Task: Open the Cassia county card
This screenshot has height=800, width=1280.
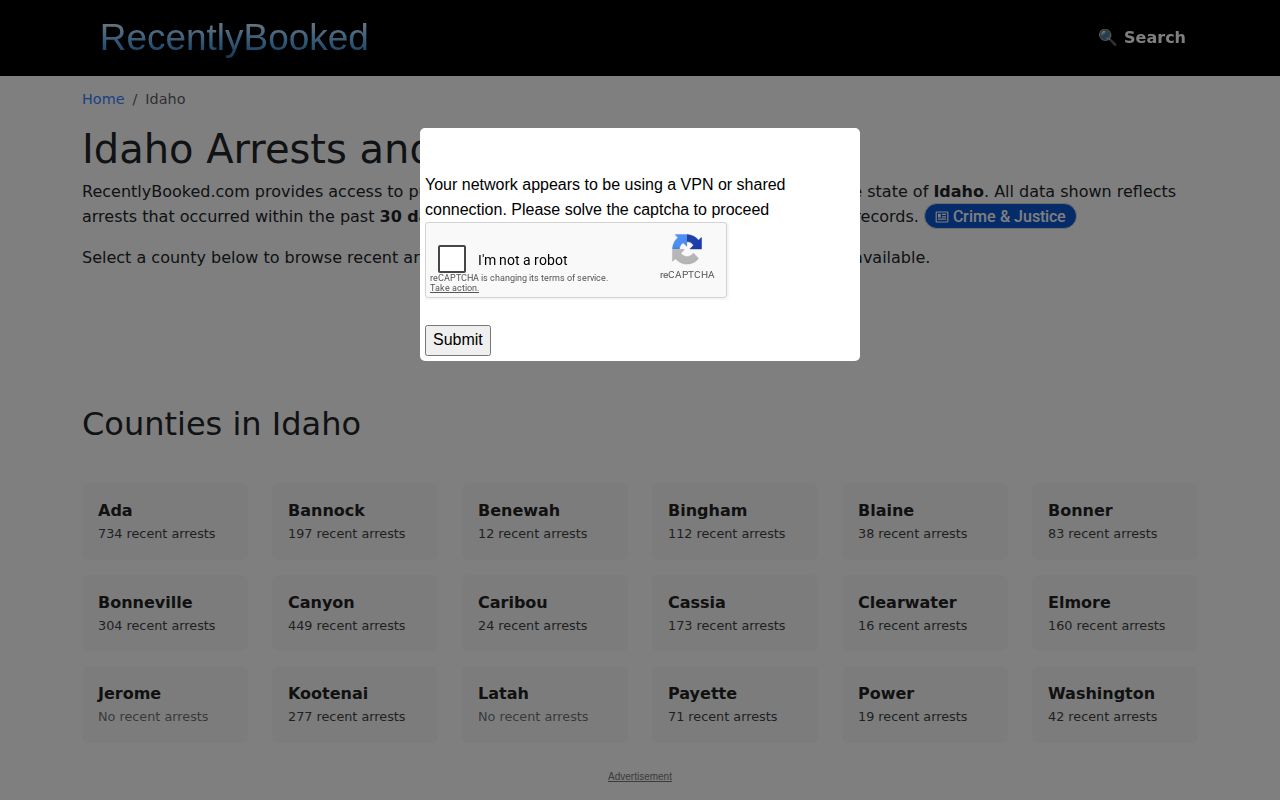Action: (735, 613)
